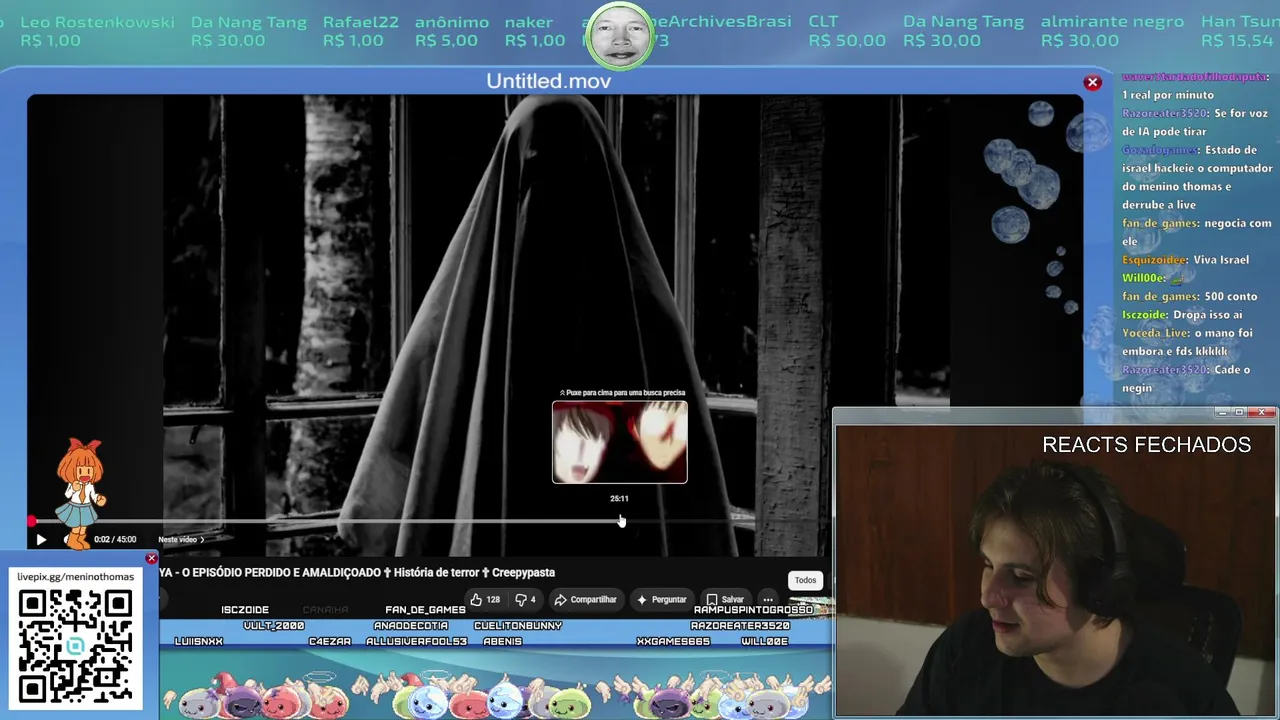The height and width of the screenshot is (720, 1280).
Task: Click the creepypasta video title text
Action: tap(357, 573)
